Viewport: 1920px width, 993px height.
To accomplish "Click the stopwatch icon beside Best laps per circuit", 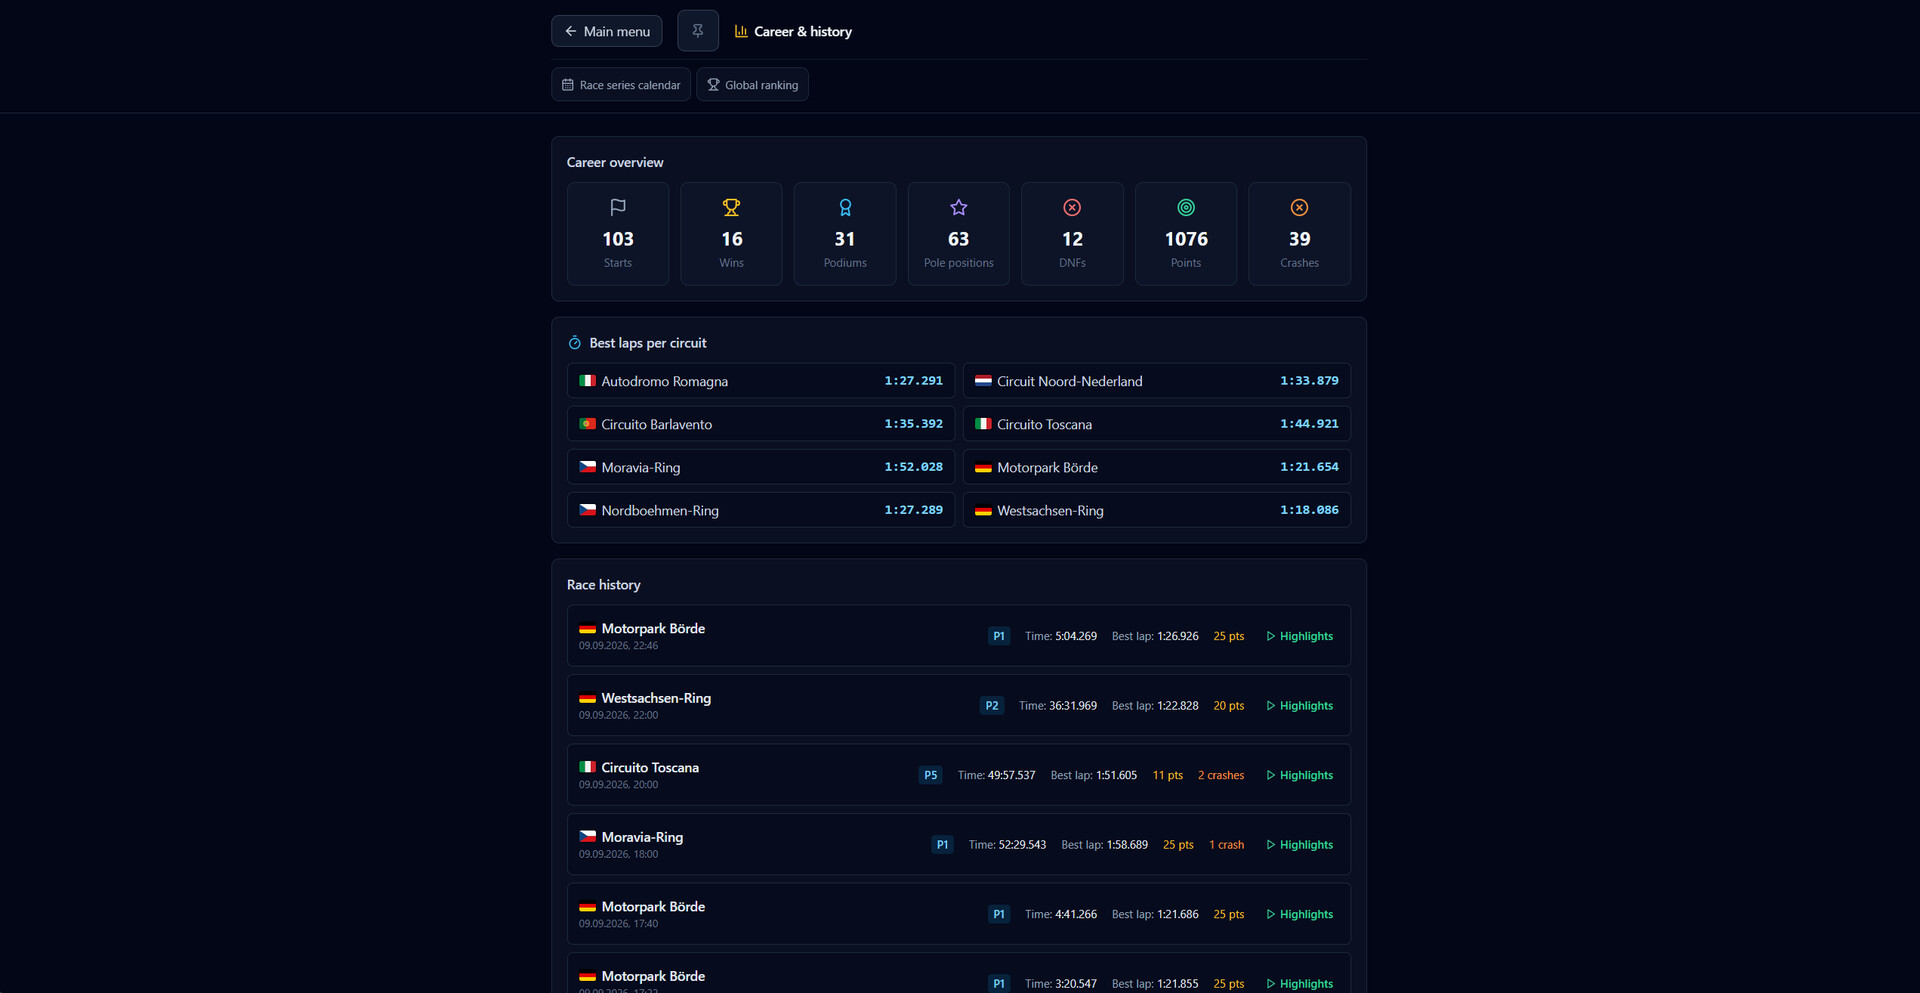I will coord(575,343).
